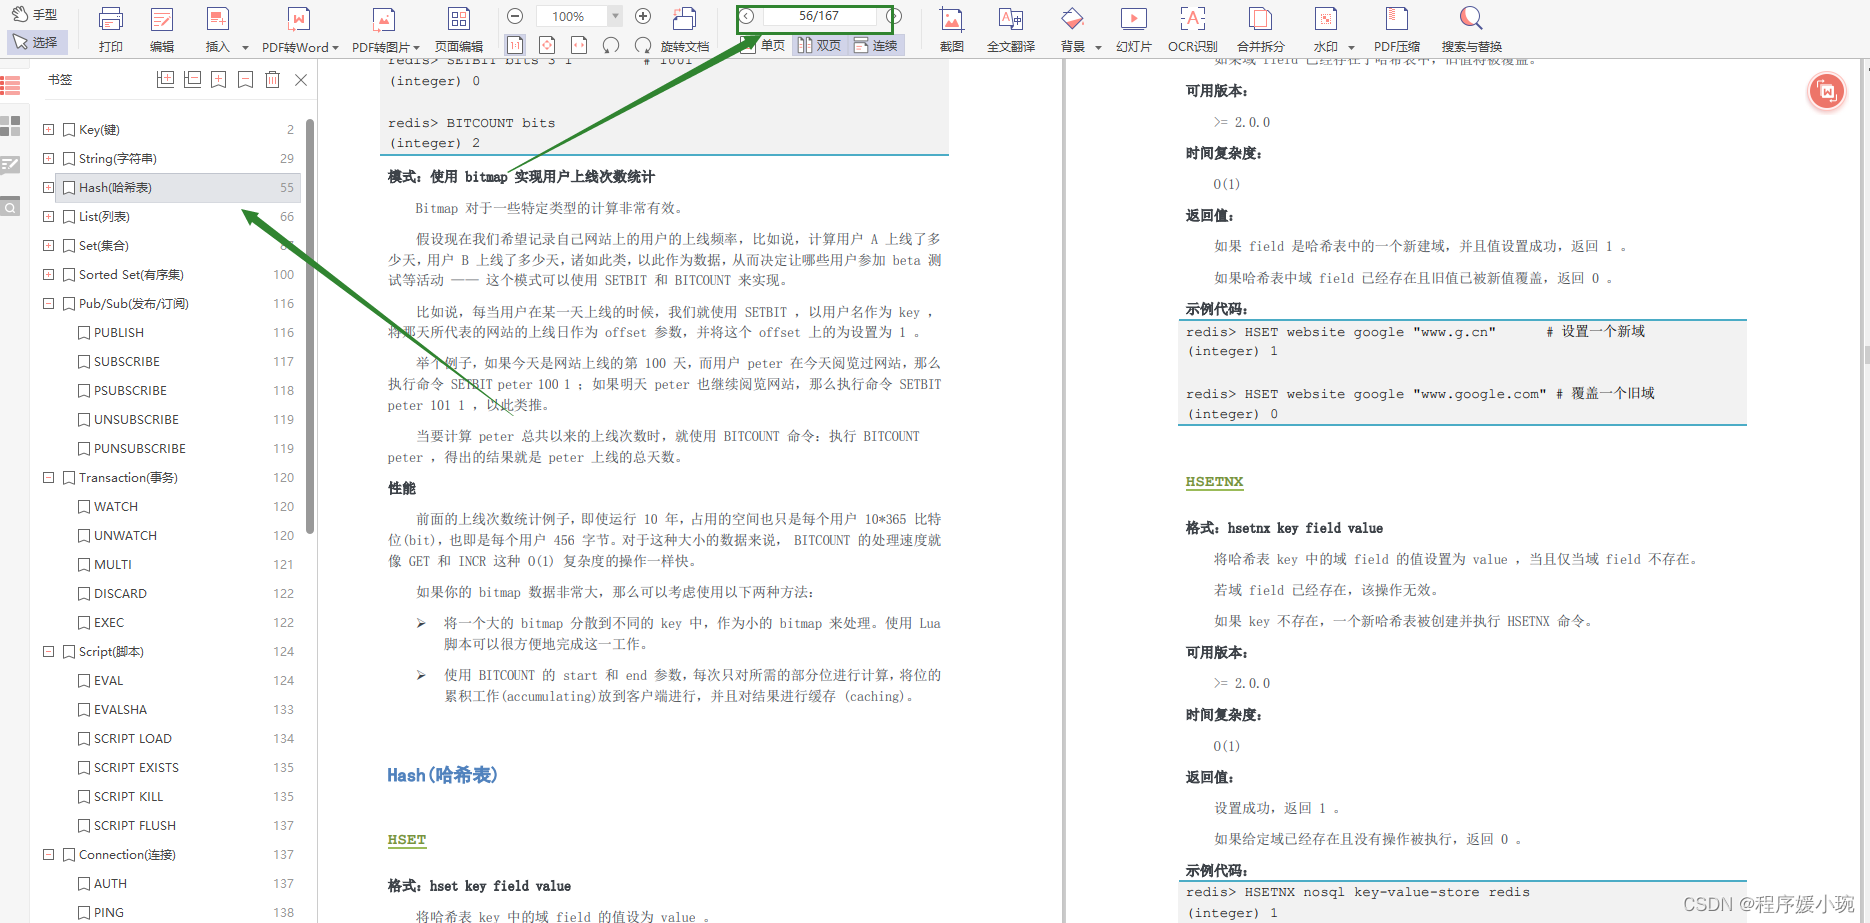Collapse the Transaction(事务) bookmark node
Image resolution: width=1870 pixels, height=923 pixels.
(x=48, y=478)
